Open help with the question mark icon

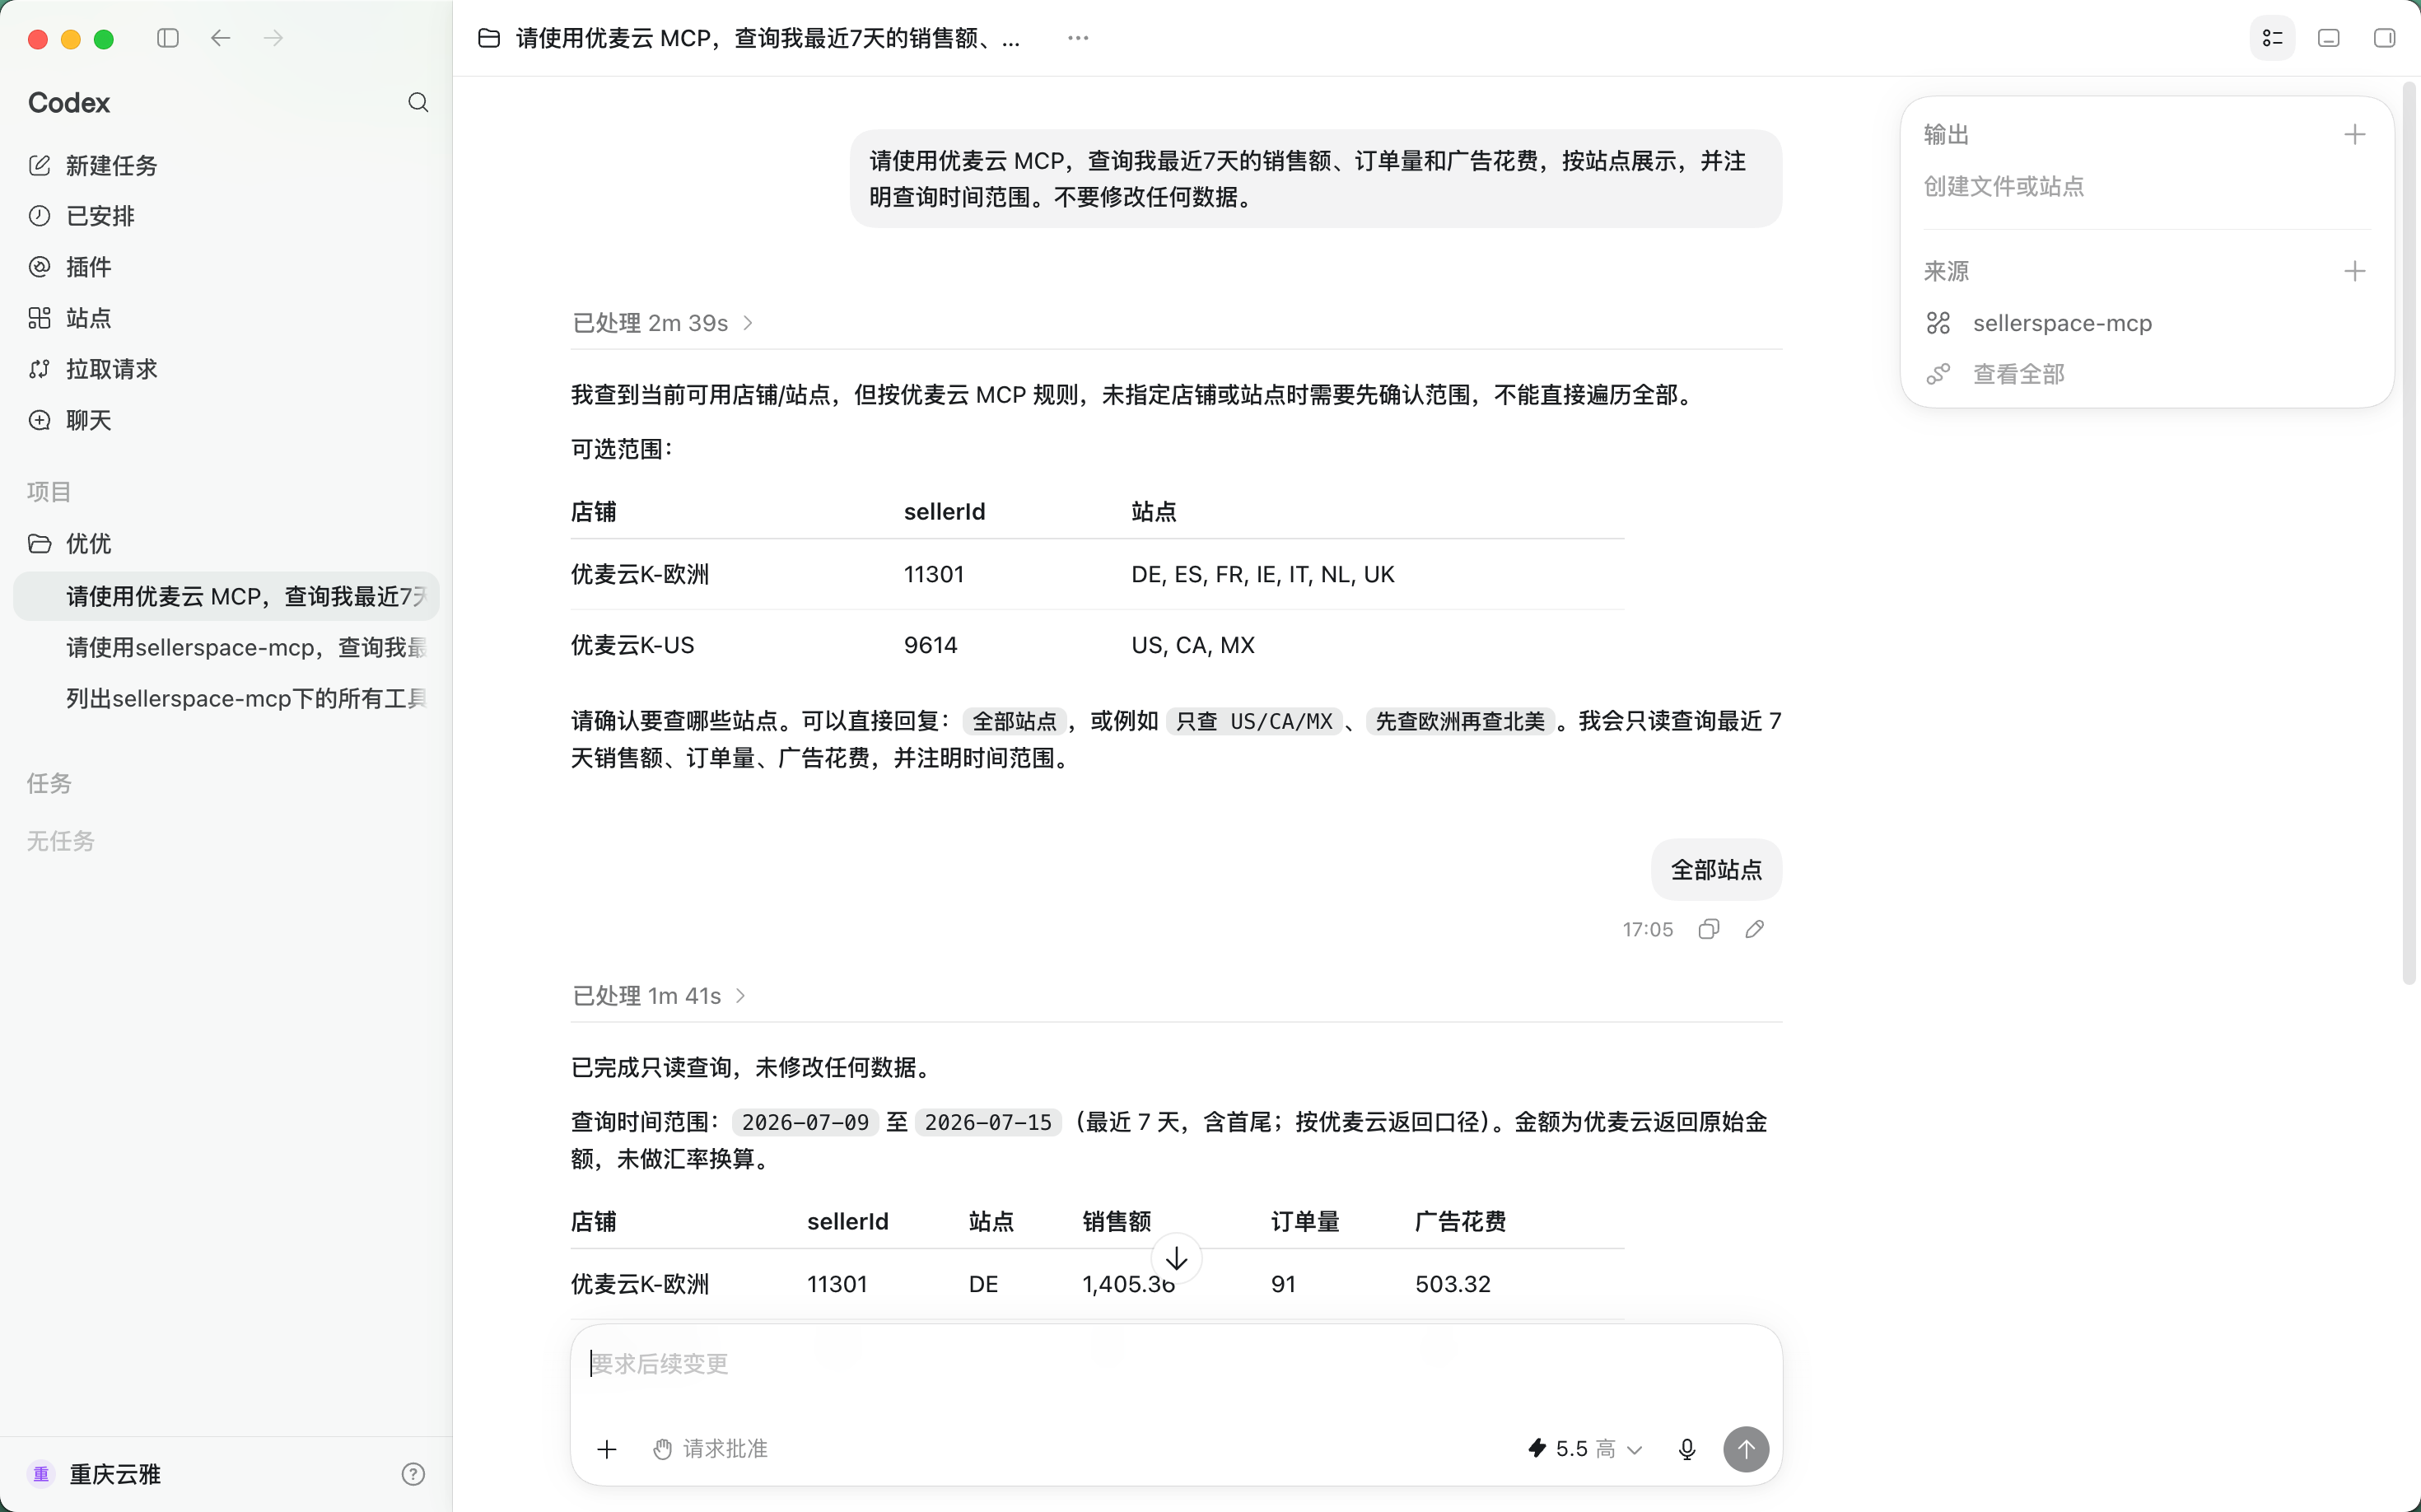(x=413, y=1474)
